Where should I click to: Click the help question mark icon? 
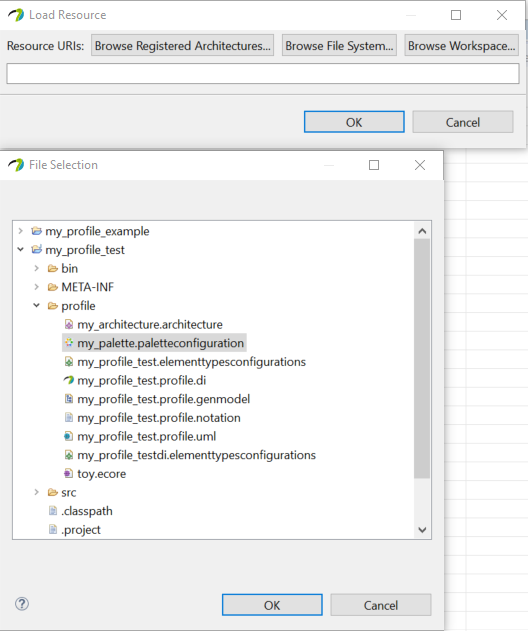click(22, 604)
